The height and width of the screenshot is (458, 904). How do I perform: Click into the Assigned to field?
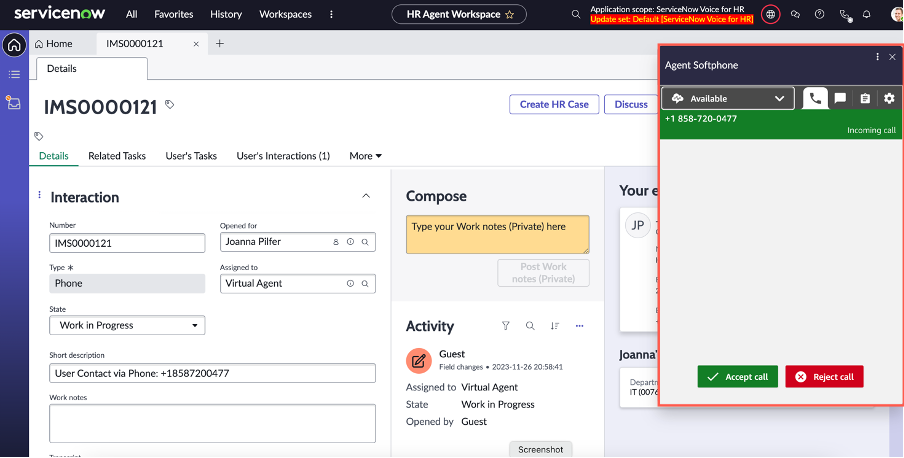point(298,284)
